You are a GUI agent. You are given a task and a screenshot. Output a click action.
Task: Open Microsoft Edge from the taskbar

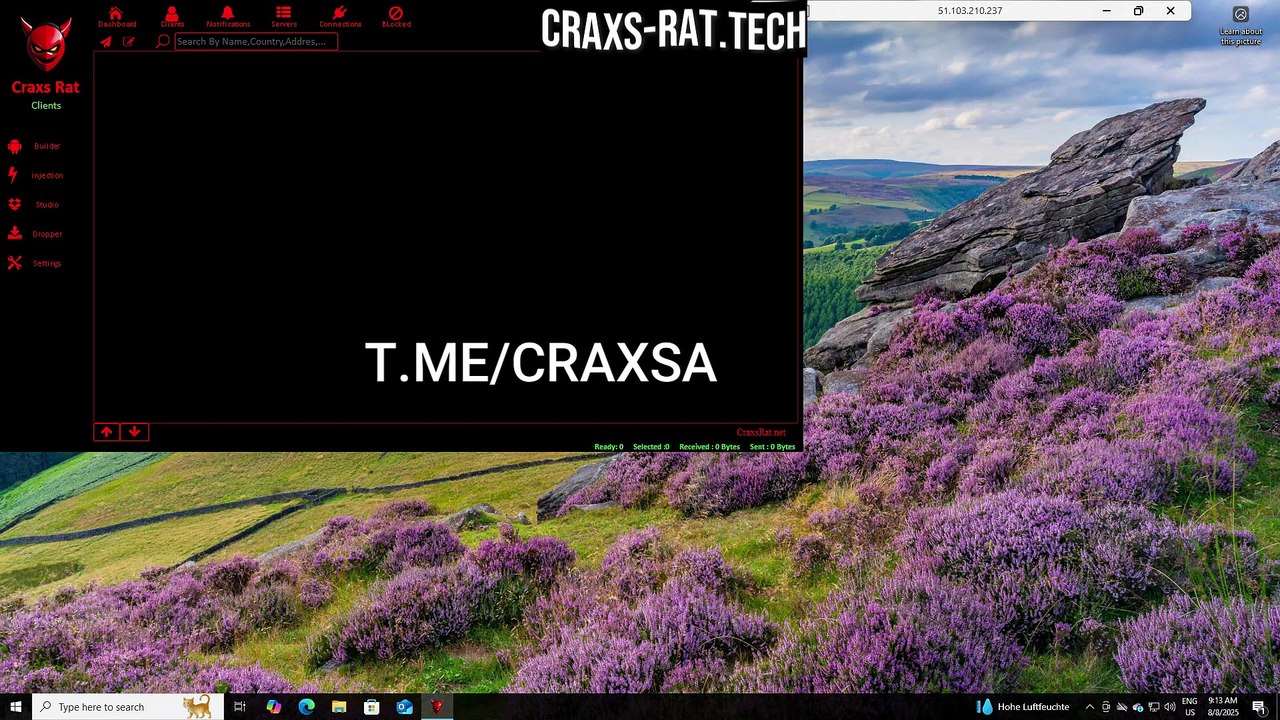tap(306, 707)
